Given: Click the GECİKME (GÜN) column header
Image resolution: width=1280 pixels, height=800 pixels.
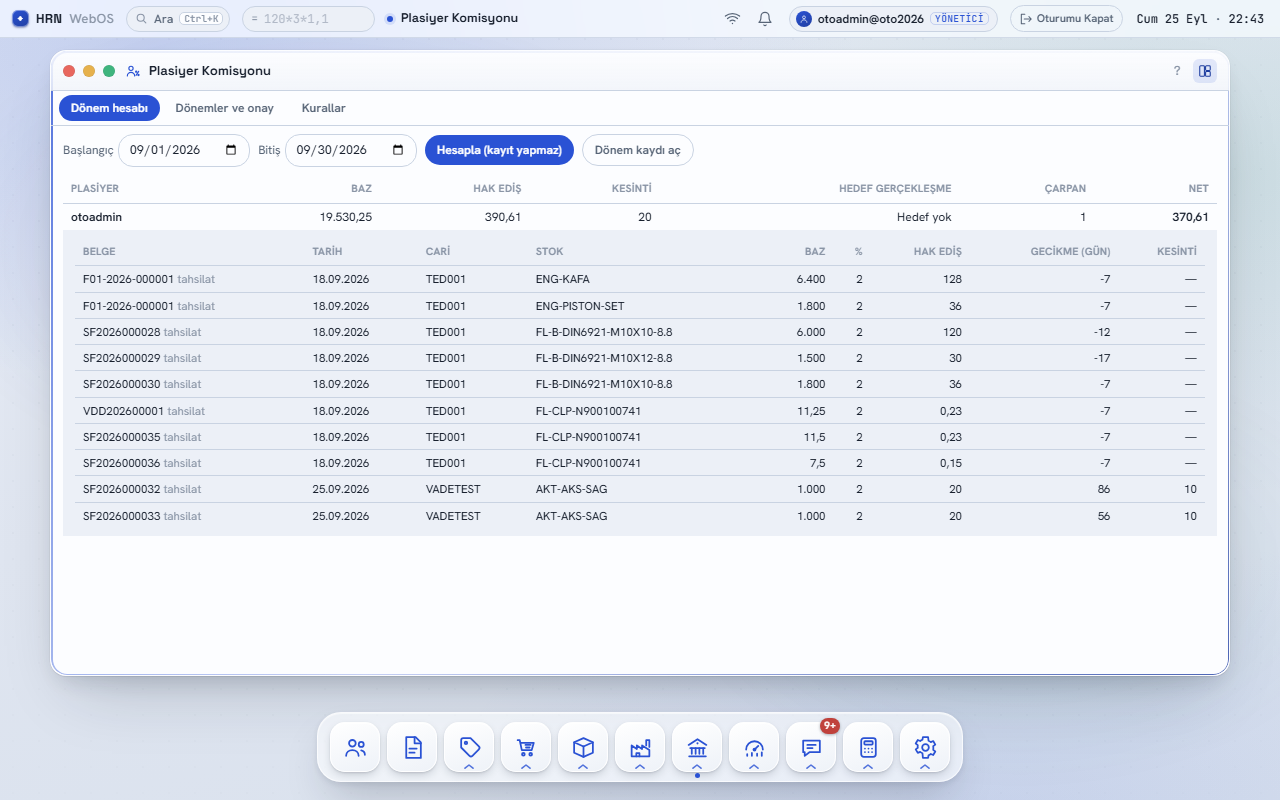Looking at the screenshot, I should click(x=1070, y=251).
